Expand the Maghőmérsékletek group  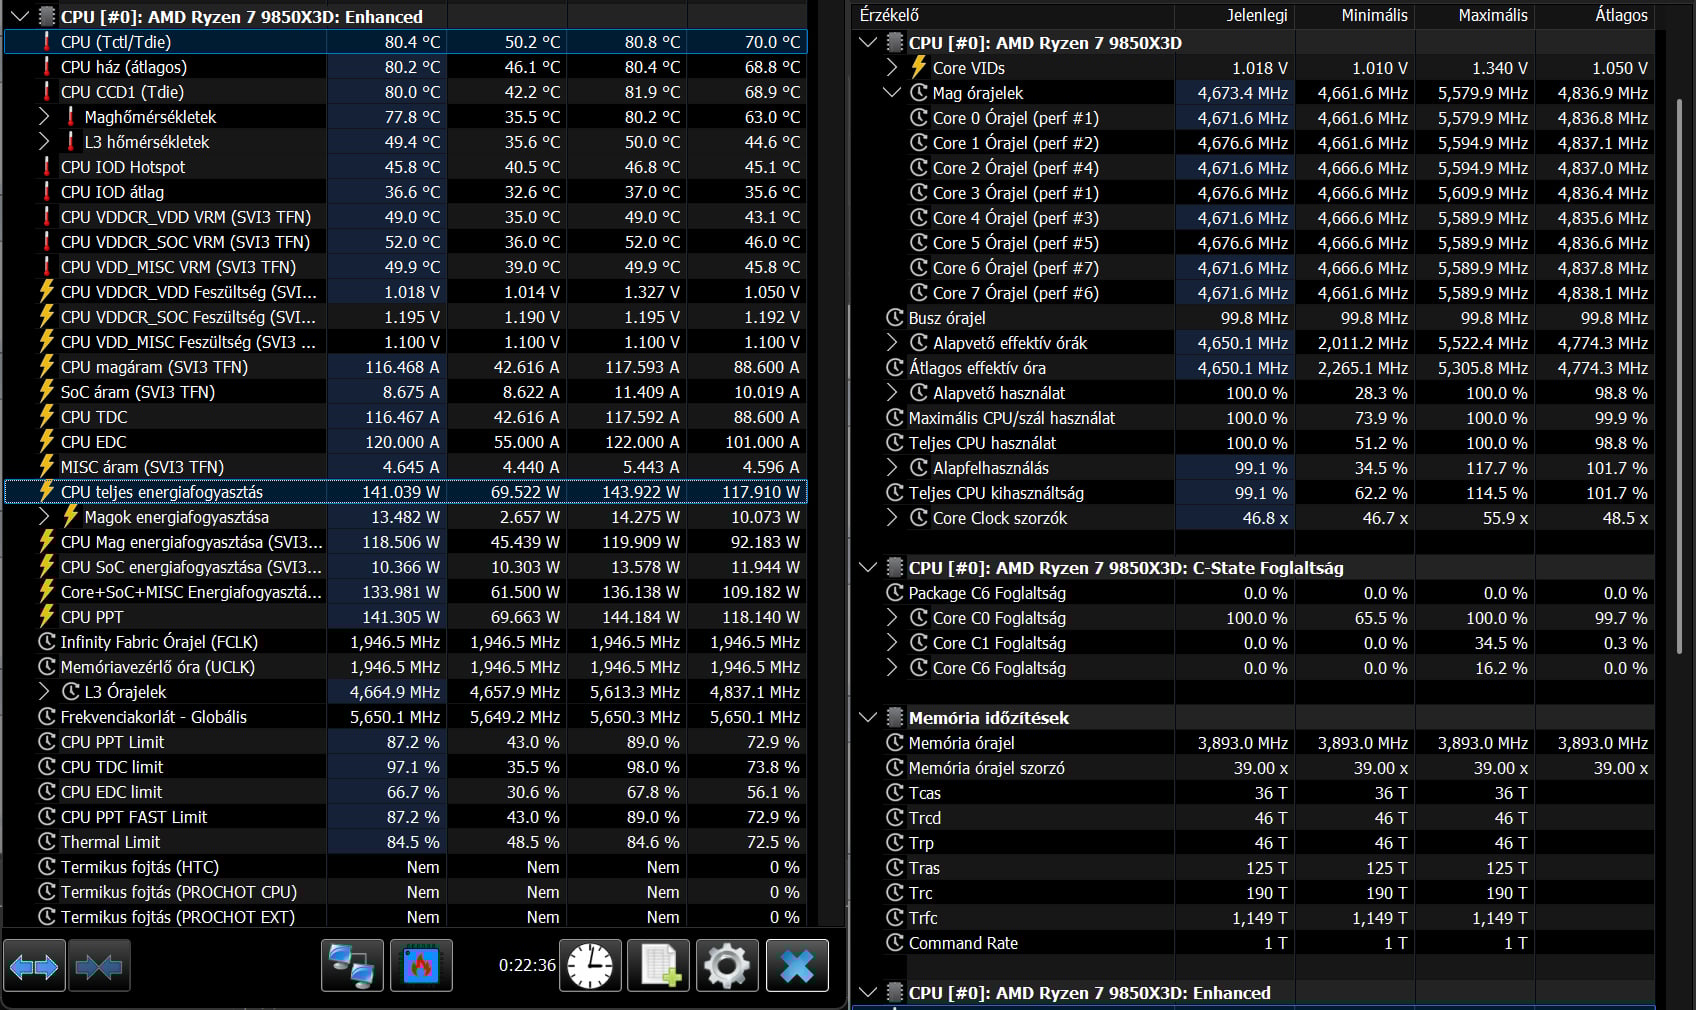[x=44, y=117]
